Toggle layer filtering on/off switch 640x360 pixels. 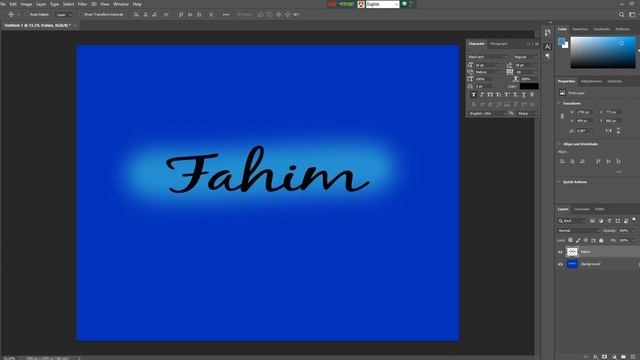634,220
